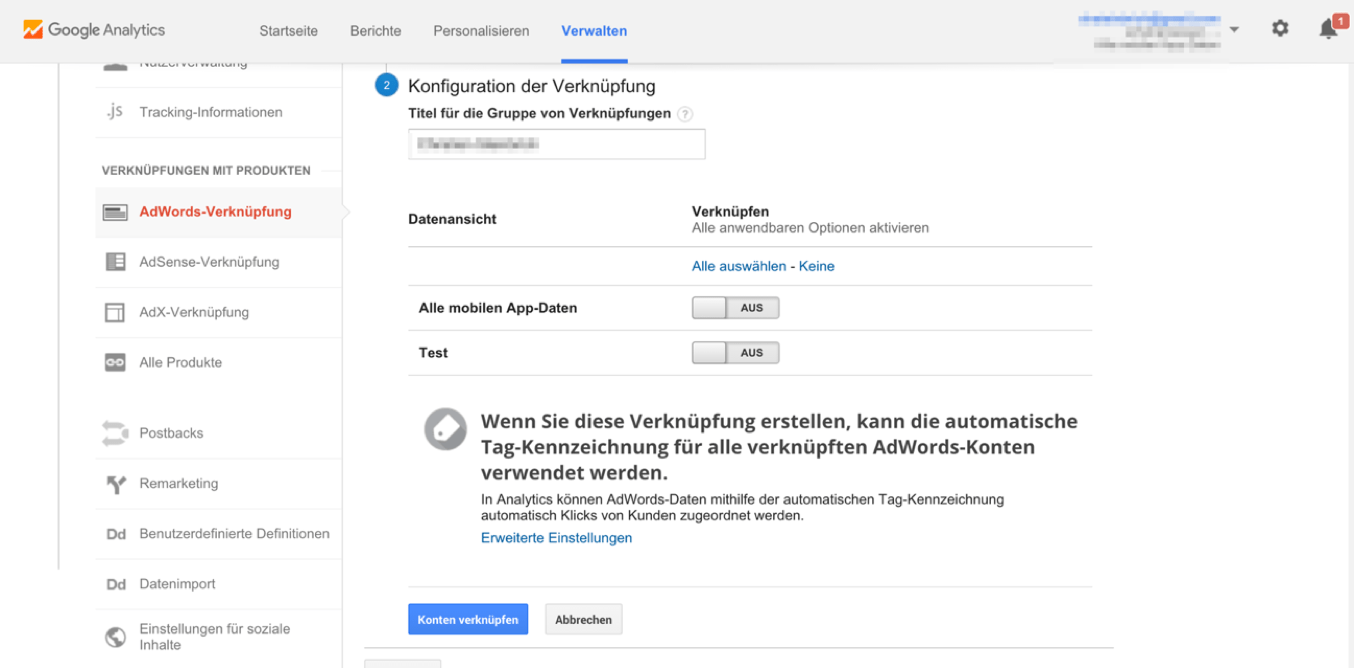Go to the Startseite tab
This screenshot has width=1354, height=668.
pos(288,31)
